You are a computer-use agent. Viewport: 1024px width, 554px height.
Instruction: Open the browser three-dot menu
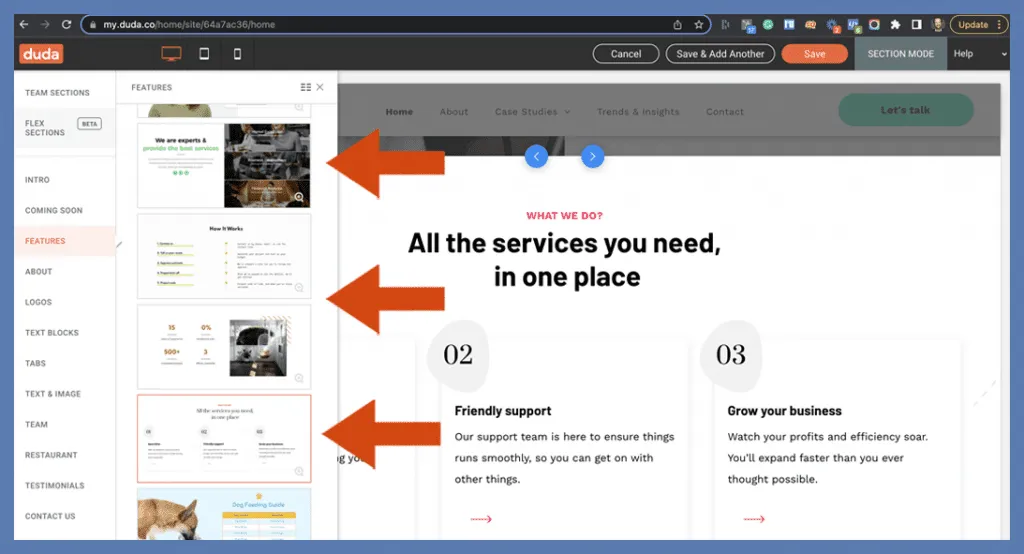pyautogui.click(x=999, y=25)
